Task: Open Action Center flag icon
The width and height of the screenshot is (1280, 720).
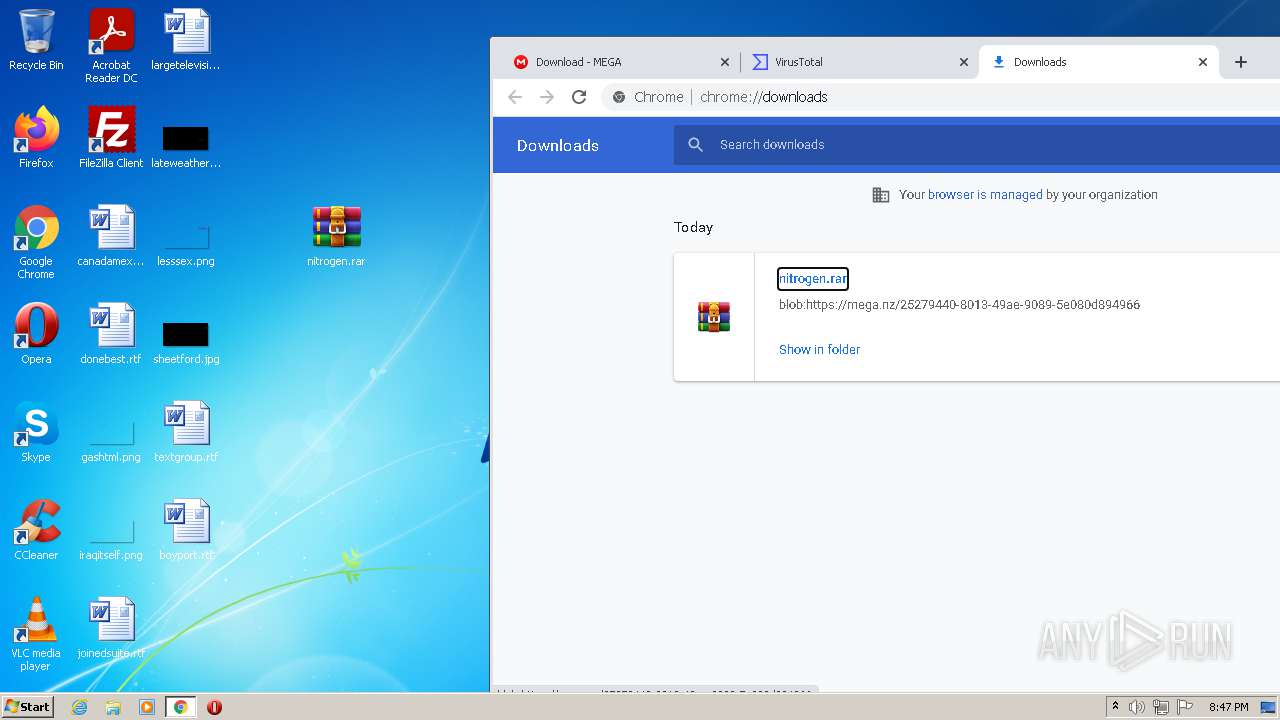Action: 1185,707
